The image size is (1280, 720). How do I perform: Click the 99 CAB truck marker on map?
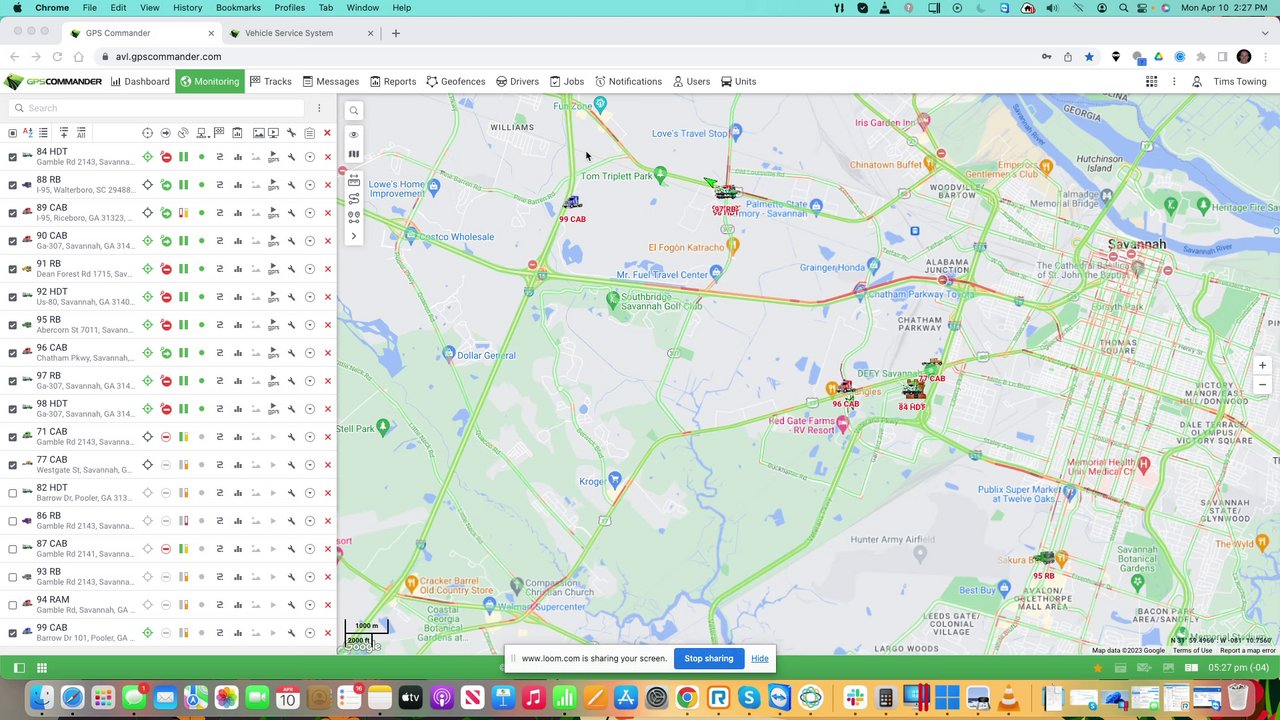click(x=572, y=204)
